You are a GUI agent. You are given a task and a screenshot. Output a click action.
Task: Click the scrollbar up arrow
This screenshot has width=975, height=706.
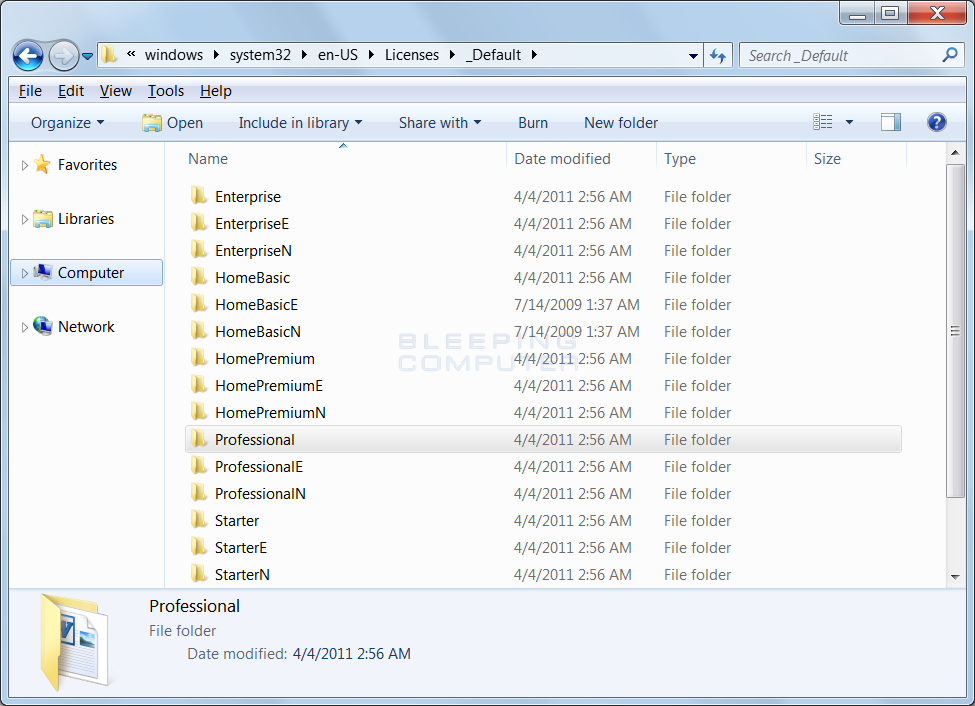click(x=955, y=152)
